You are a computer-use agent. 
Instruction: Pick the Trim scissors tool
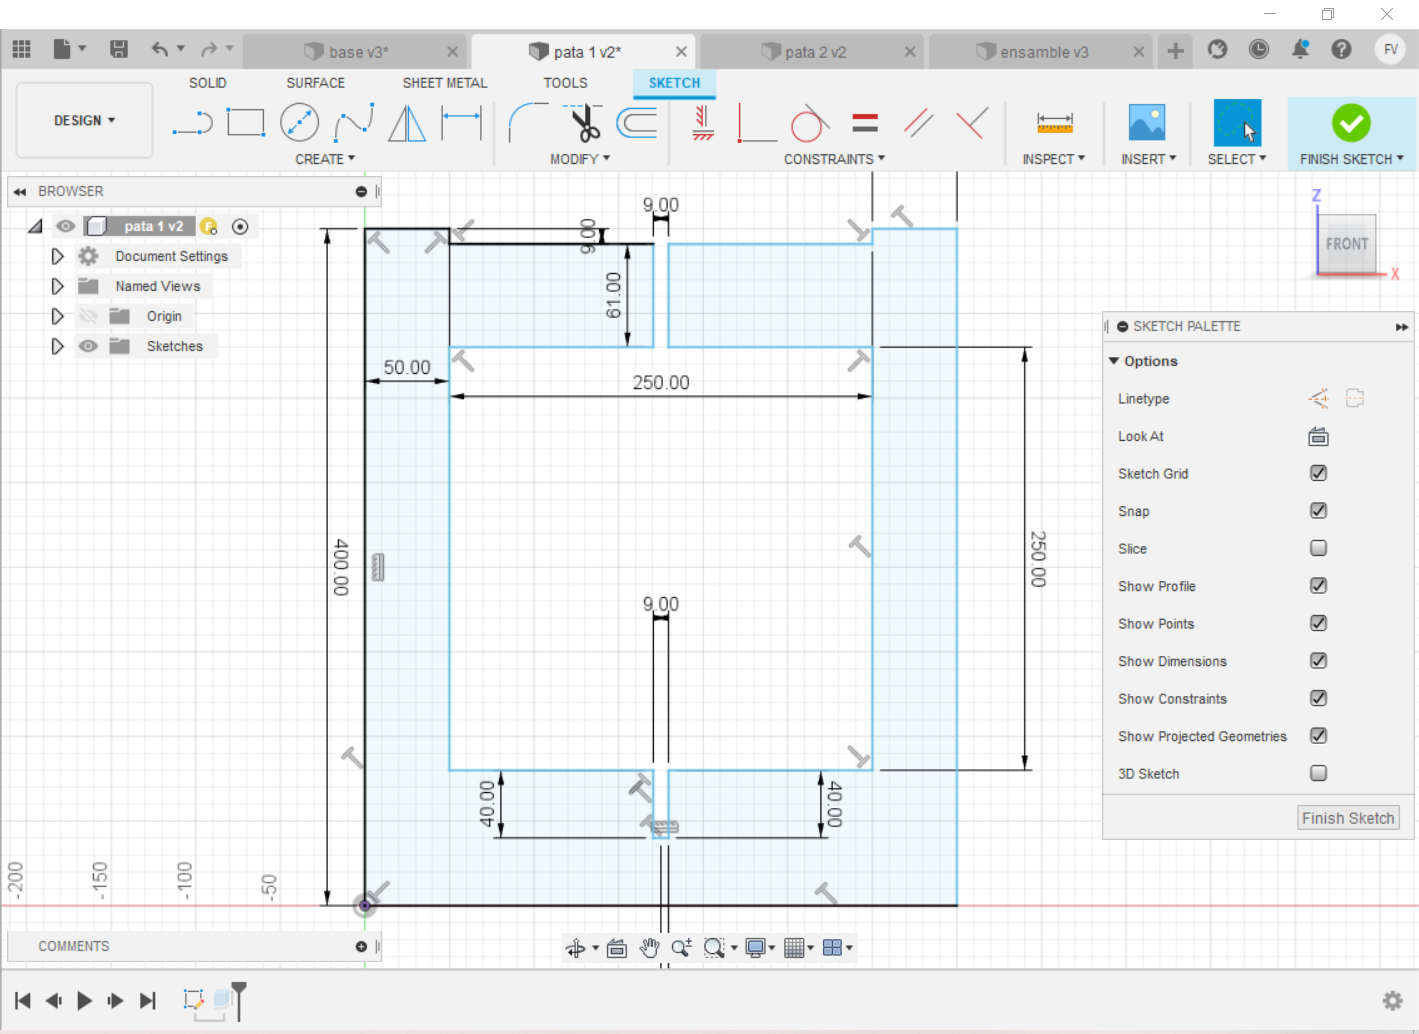[x=585, y=123]
